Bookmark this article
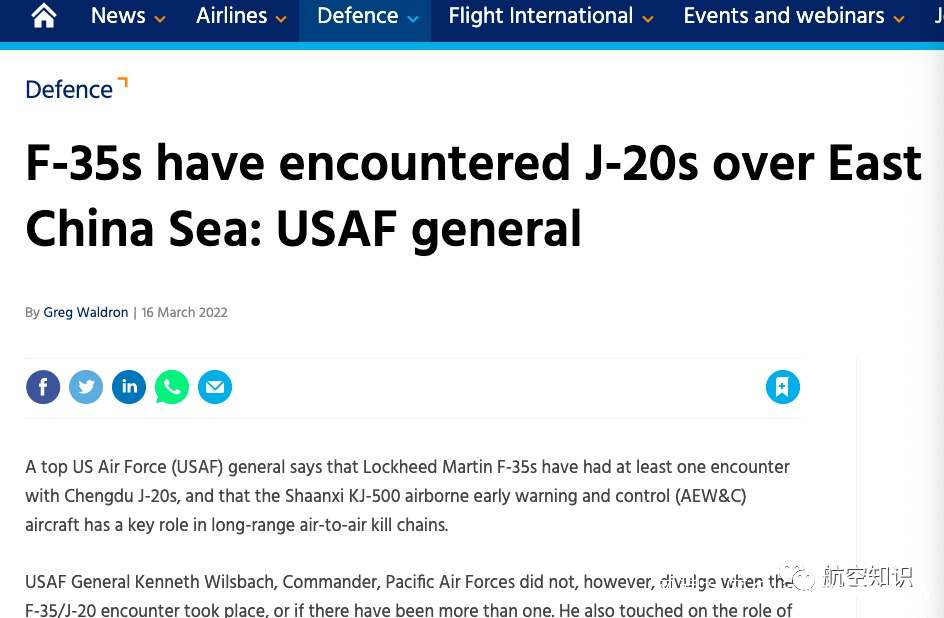 [783, 387]
